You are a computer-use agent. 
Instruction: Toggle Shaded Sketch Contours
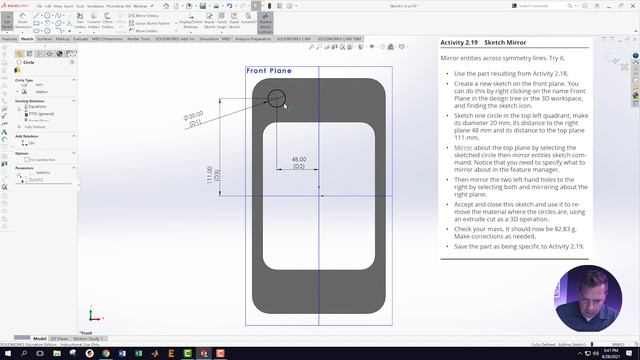click(x=265, y=23)
